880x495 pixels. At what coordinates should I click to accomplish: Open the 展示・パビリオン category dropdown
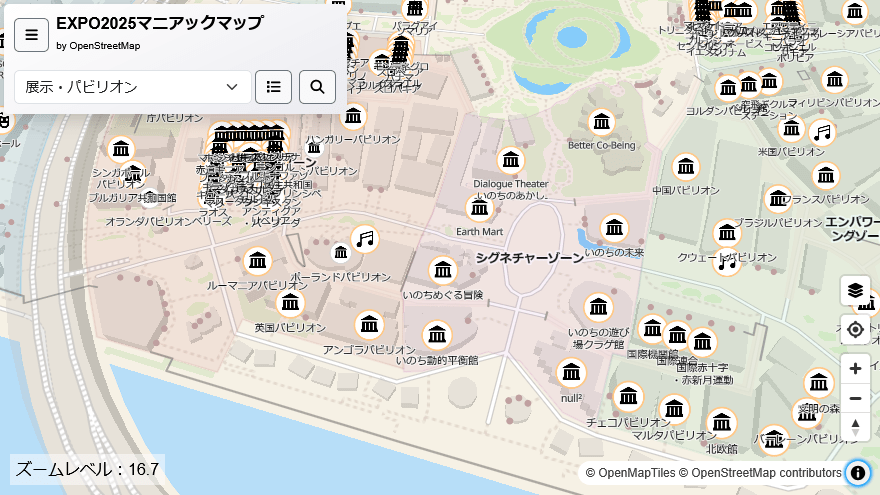132,87
